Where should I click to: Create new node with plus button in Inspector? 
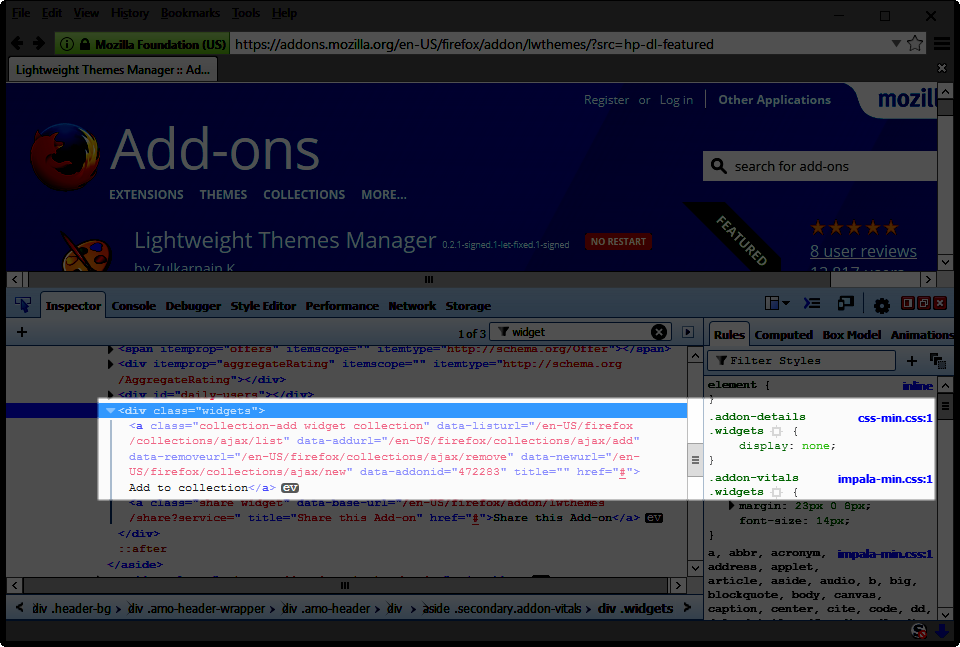pos(22,332)
